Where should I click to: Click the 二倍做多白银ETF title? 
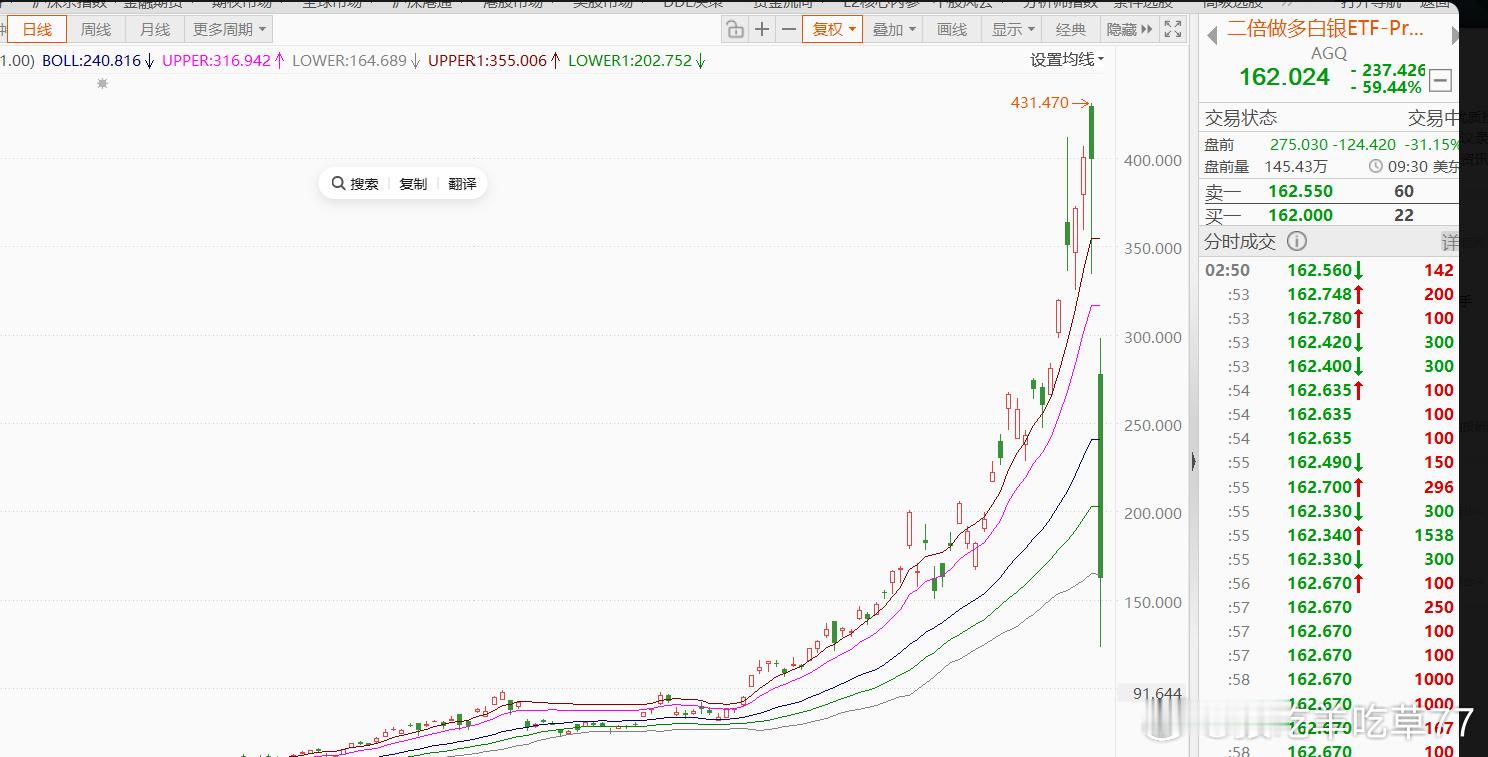(1325, 28)
